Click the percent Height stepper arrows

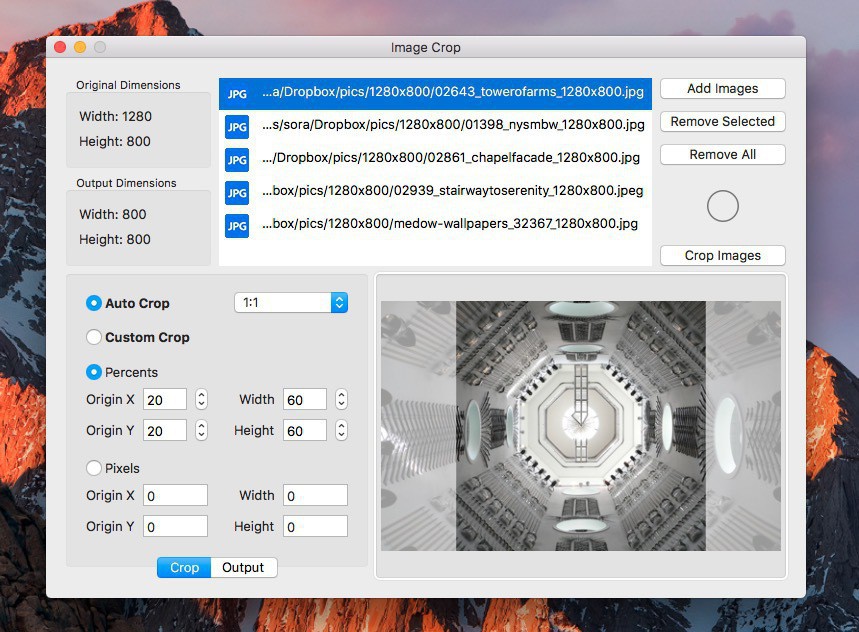[341, 430]
